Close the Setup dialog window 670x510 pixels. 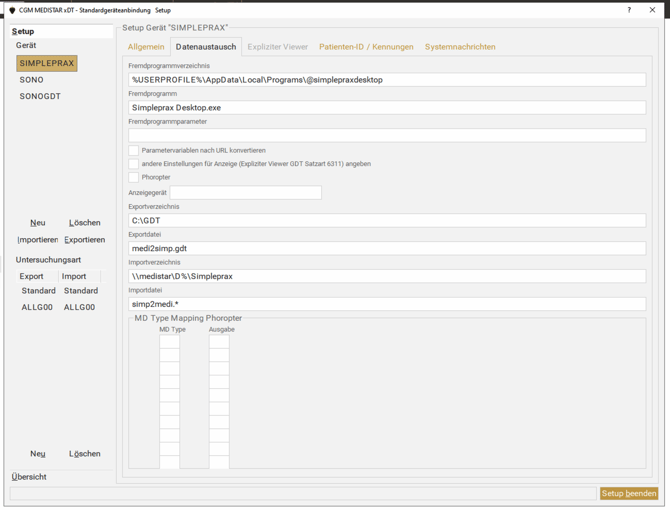[652, 10]
